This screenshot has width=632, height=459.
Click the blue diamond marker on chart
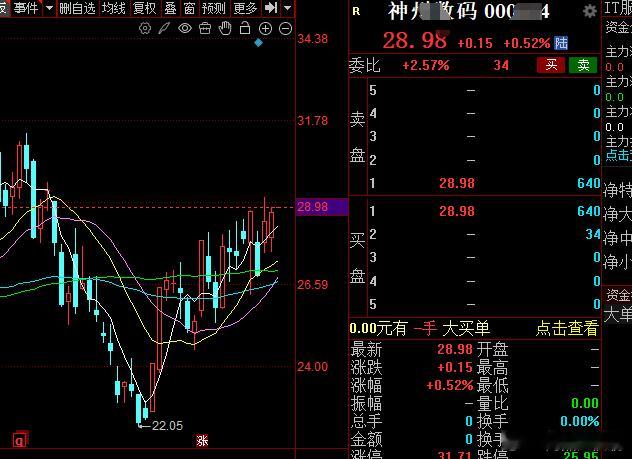click(259, 42)
